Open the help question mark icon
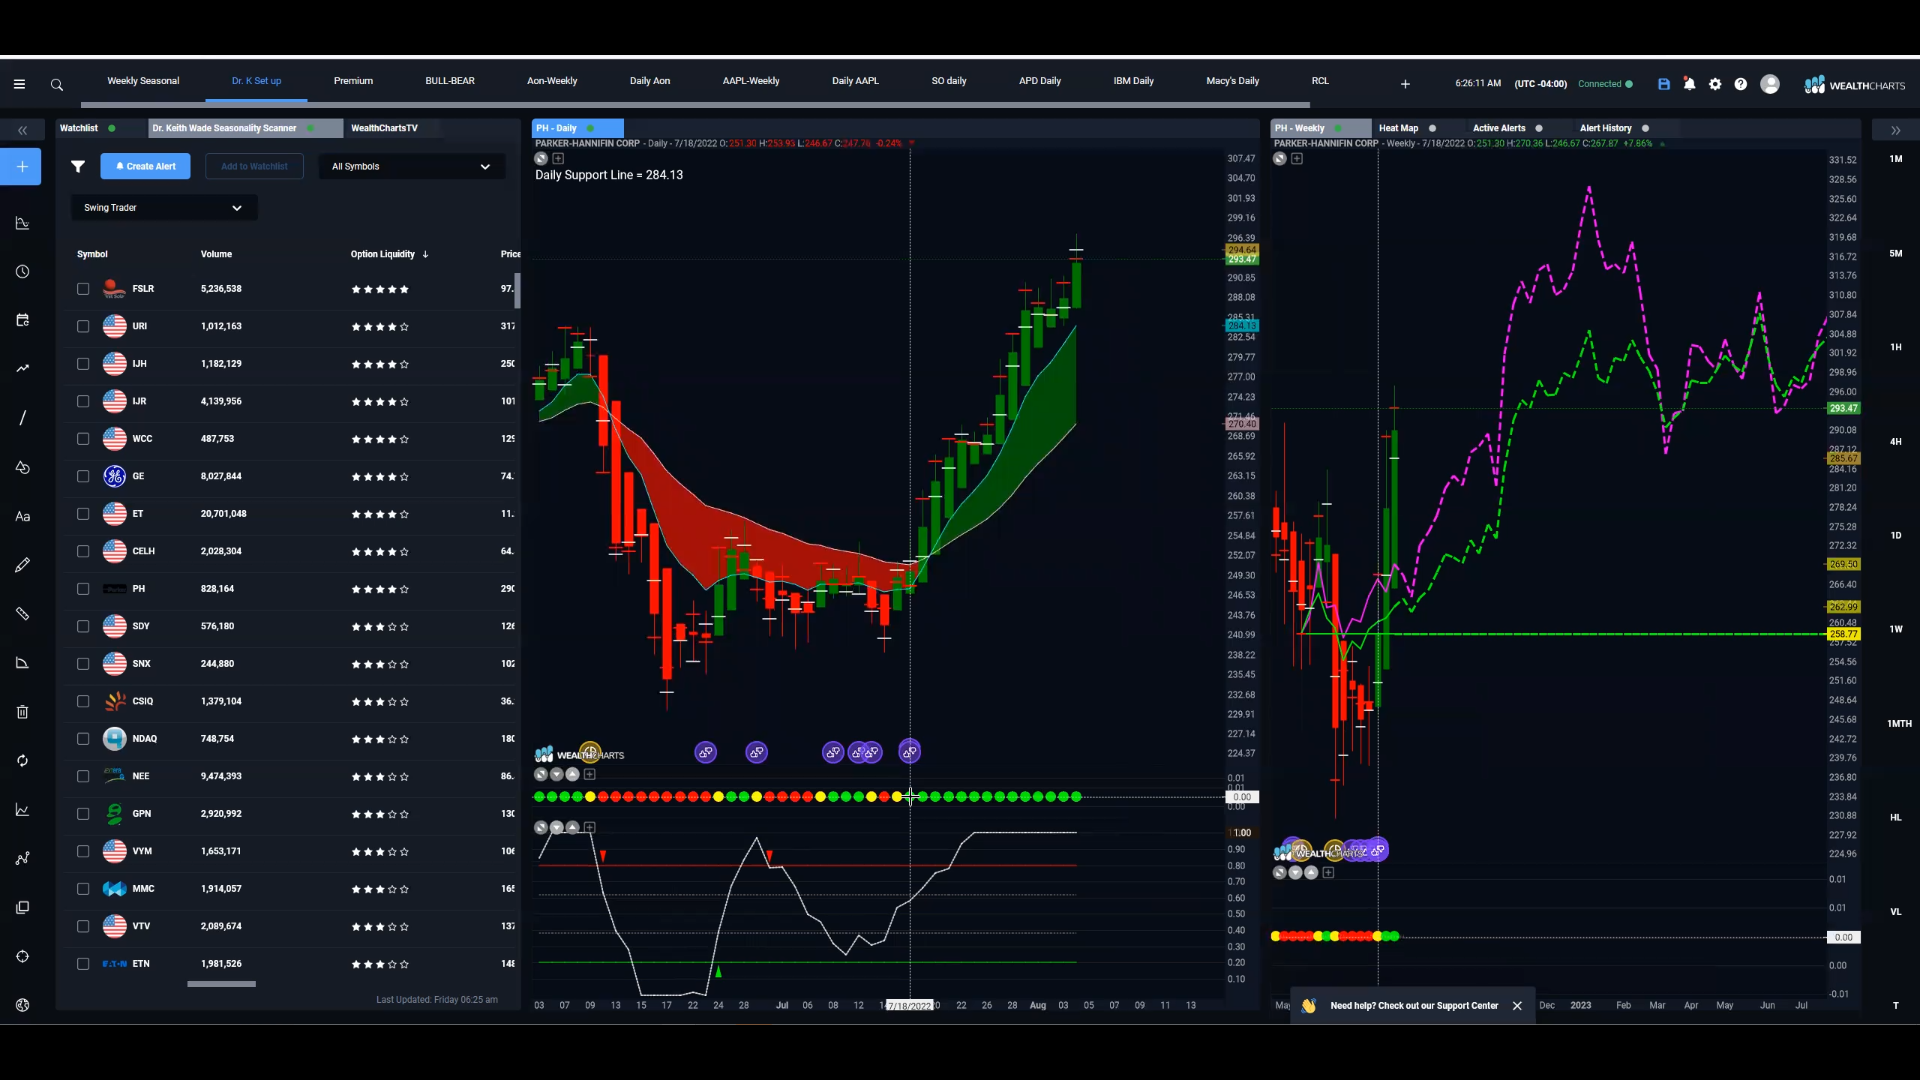The height and width of the screenshot is (1080, 1920). click(x=1741, y=84)
